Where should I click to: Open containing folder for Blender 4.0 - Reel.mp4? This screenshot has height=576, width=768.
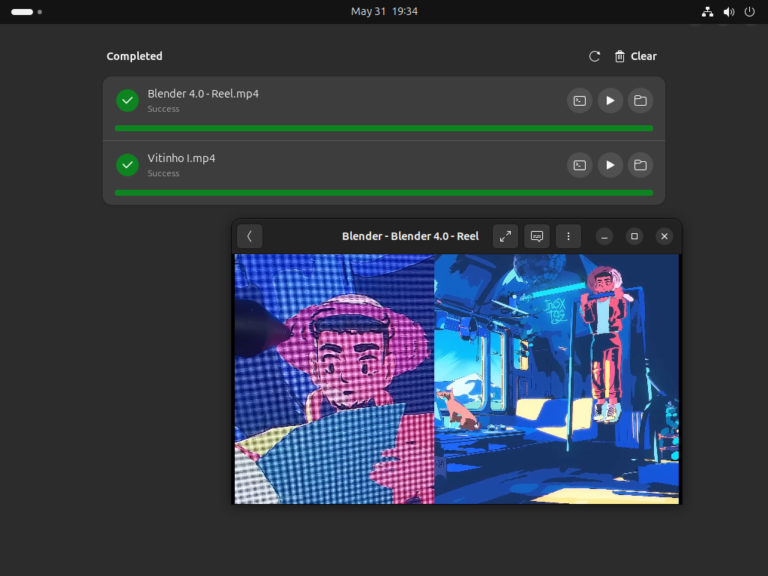(x=640, y=101)
